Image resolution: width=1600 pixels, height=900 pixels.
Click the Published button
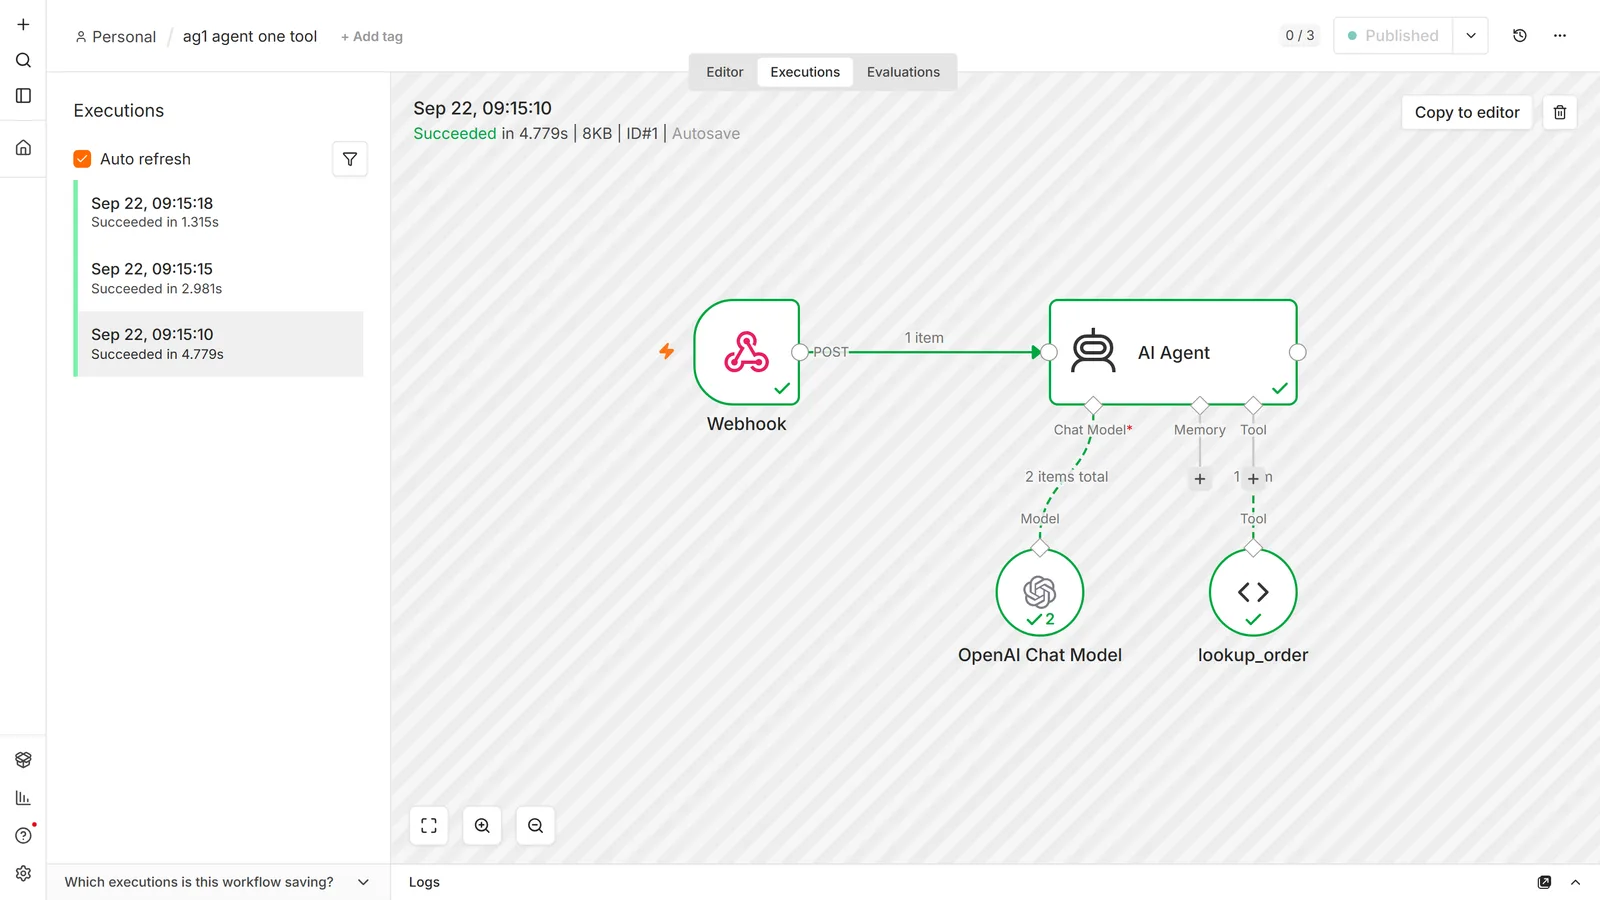point(1393,36)
